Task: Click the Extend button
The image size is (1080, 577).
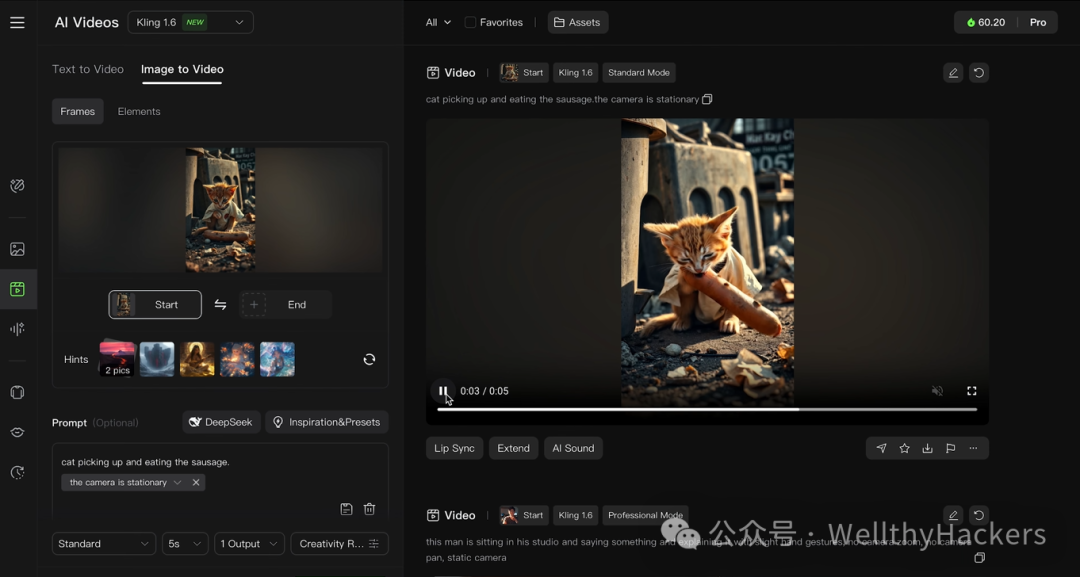Action: coord(514,448)
